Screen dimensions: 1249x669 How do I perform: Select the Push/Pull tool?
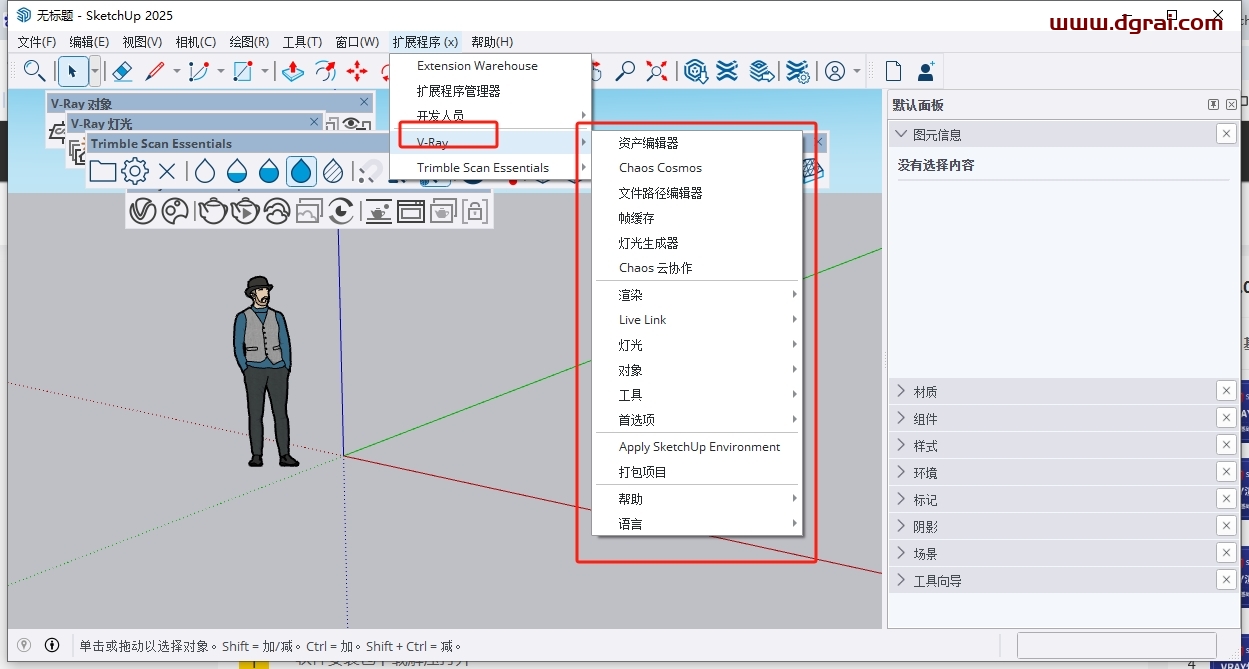point(293,71)
